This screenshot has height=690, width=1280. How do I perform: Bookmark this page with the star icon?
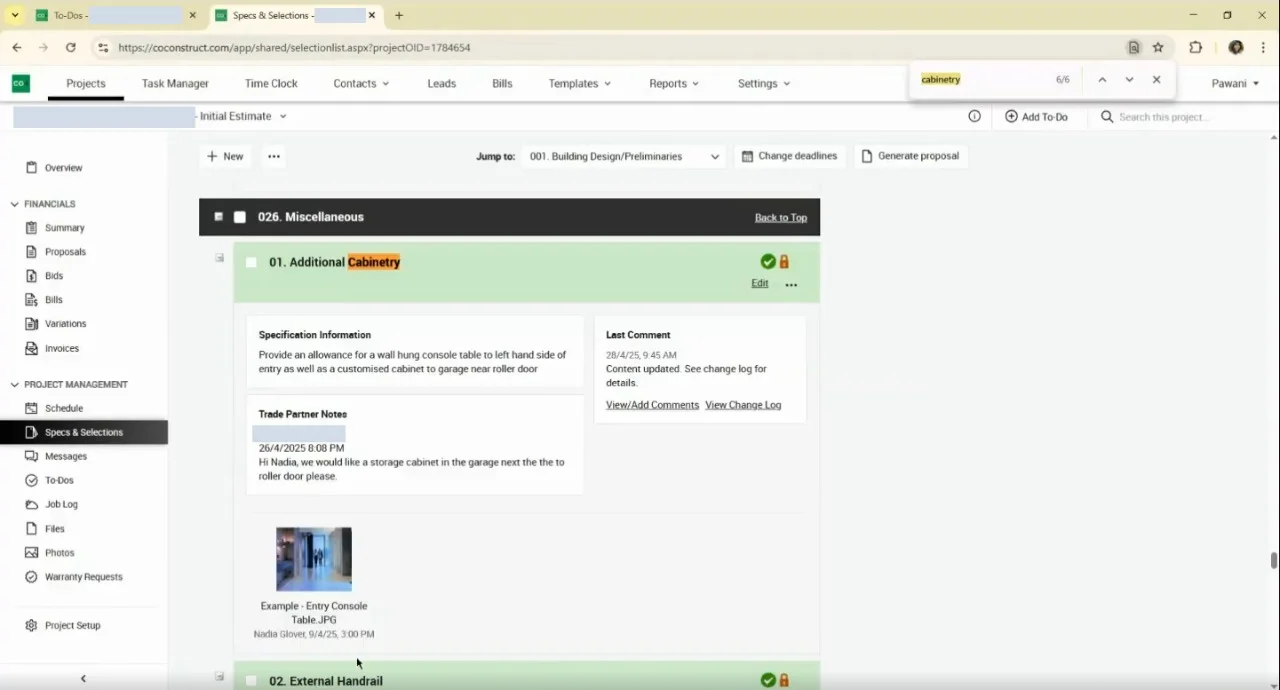1158,47
